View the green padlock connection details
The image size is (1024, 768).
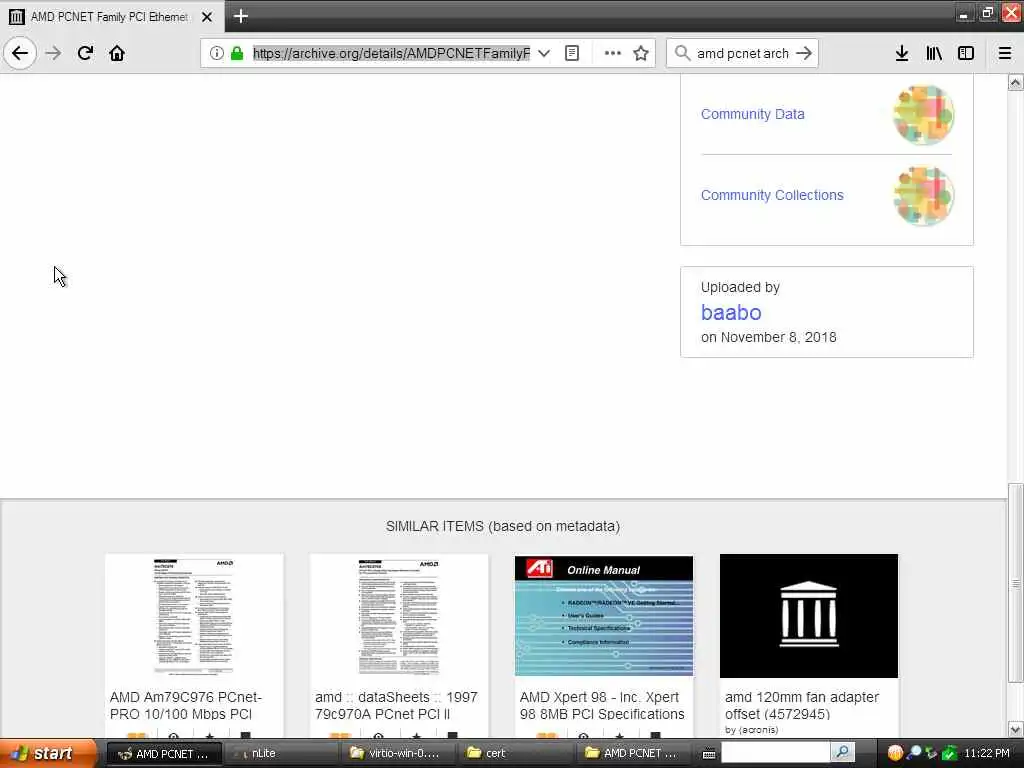pyautogui.click(x=237, y=53)
